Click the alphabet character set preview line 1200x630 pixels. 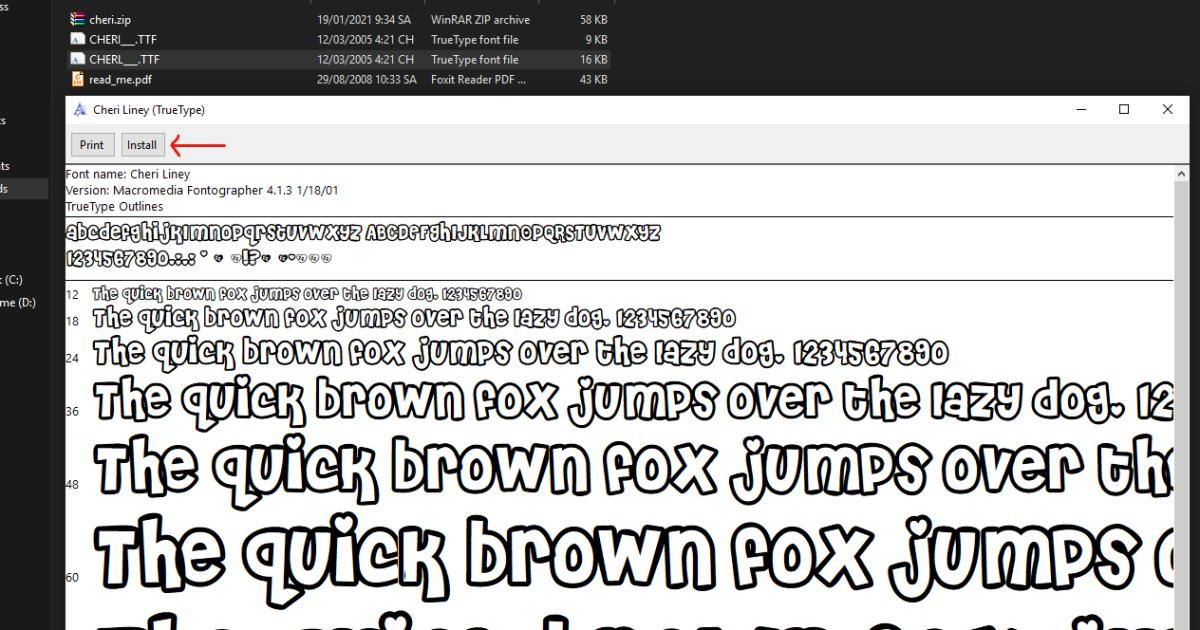(x=363, y=233)
